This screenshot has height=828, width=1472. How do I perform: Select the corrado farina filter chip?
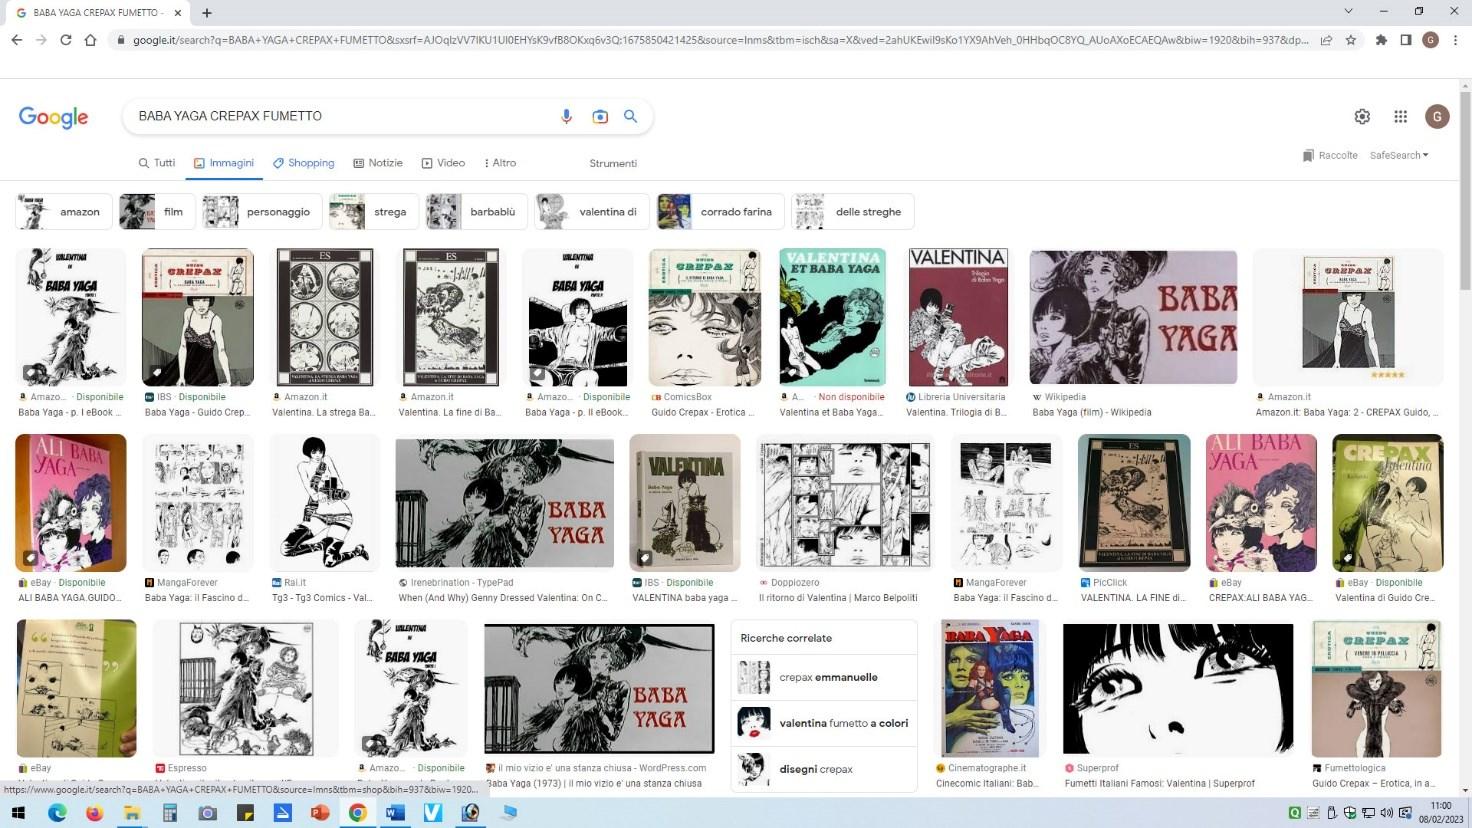(720, 212)
